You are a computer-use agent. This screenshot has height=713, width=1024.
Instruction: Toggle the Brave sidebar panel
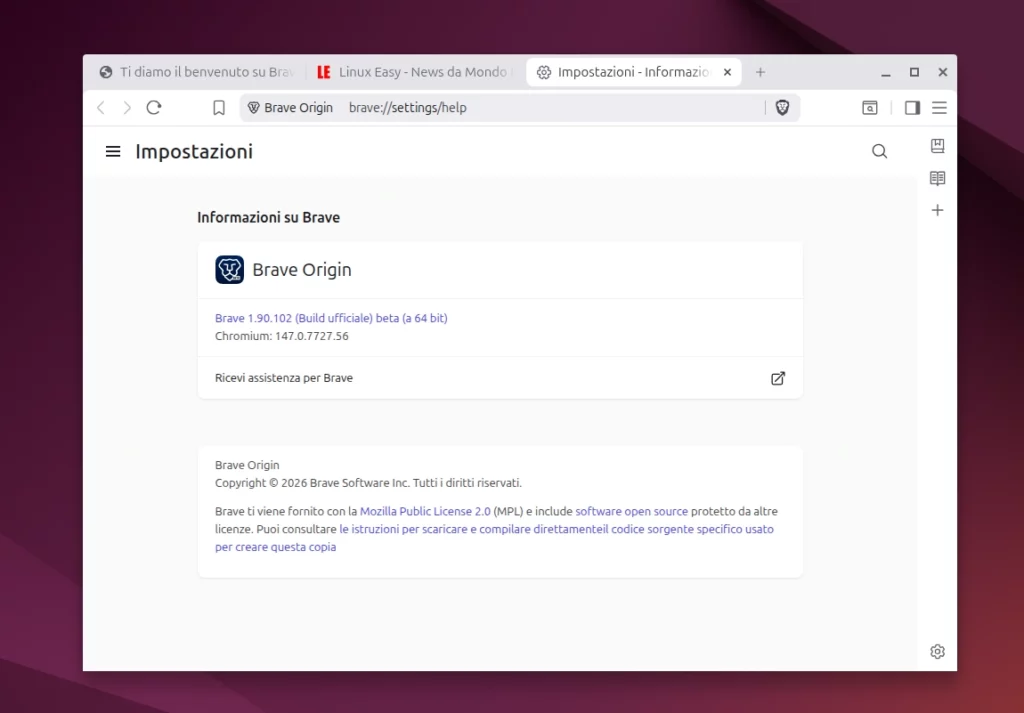coord(912,107)
